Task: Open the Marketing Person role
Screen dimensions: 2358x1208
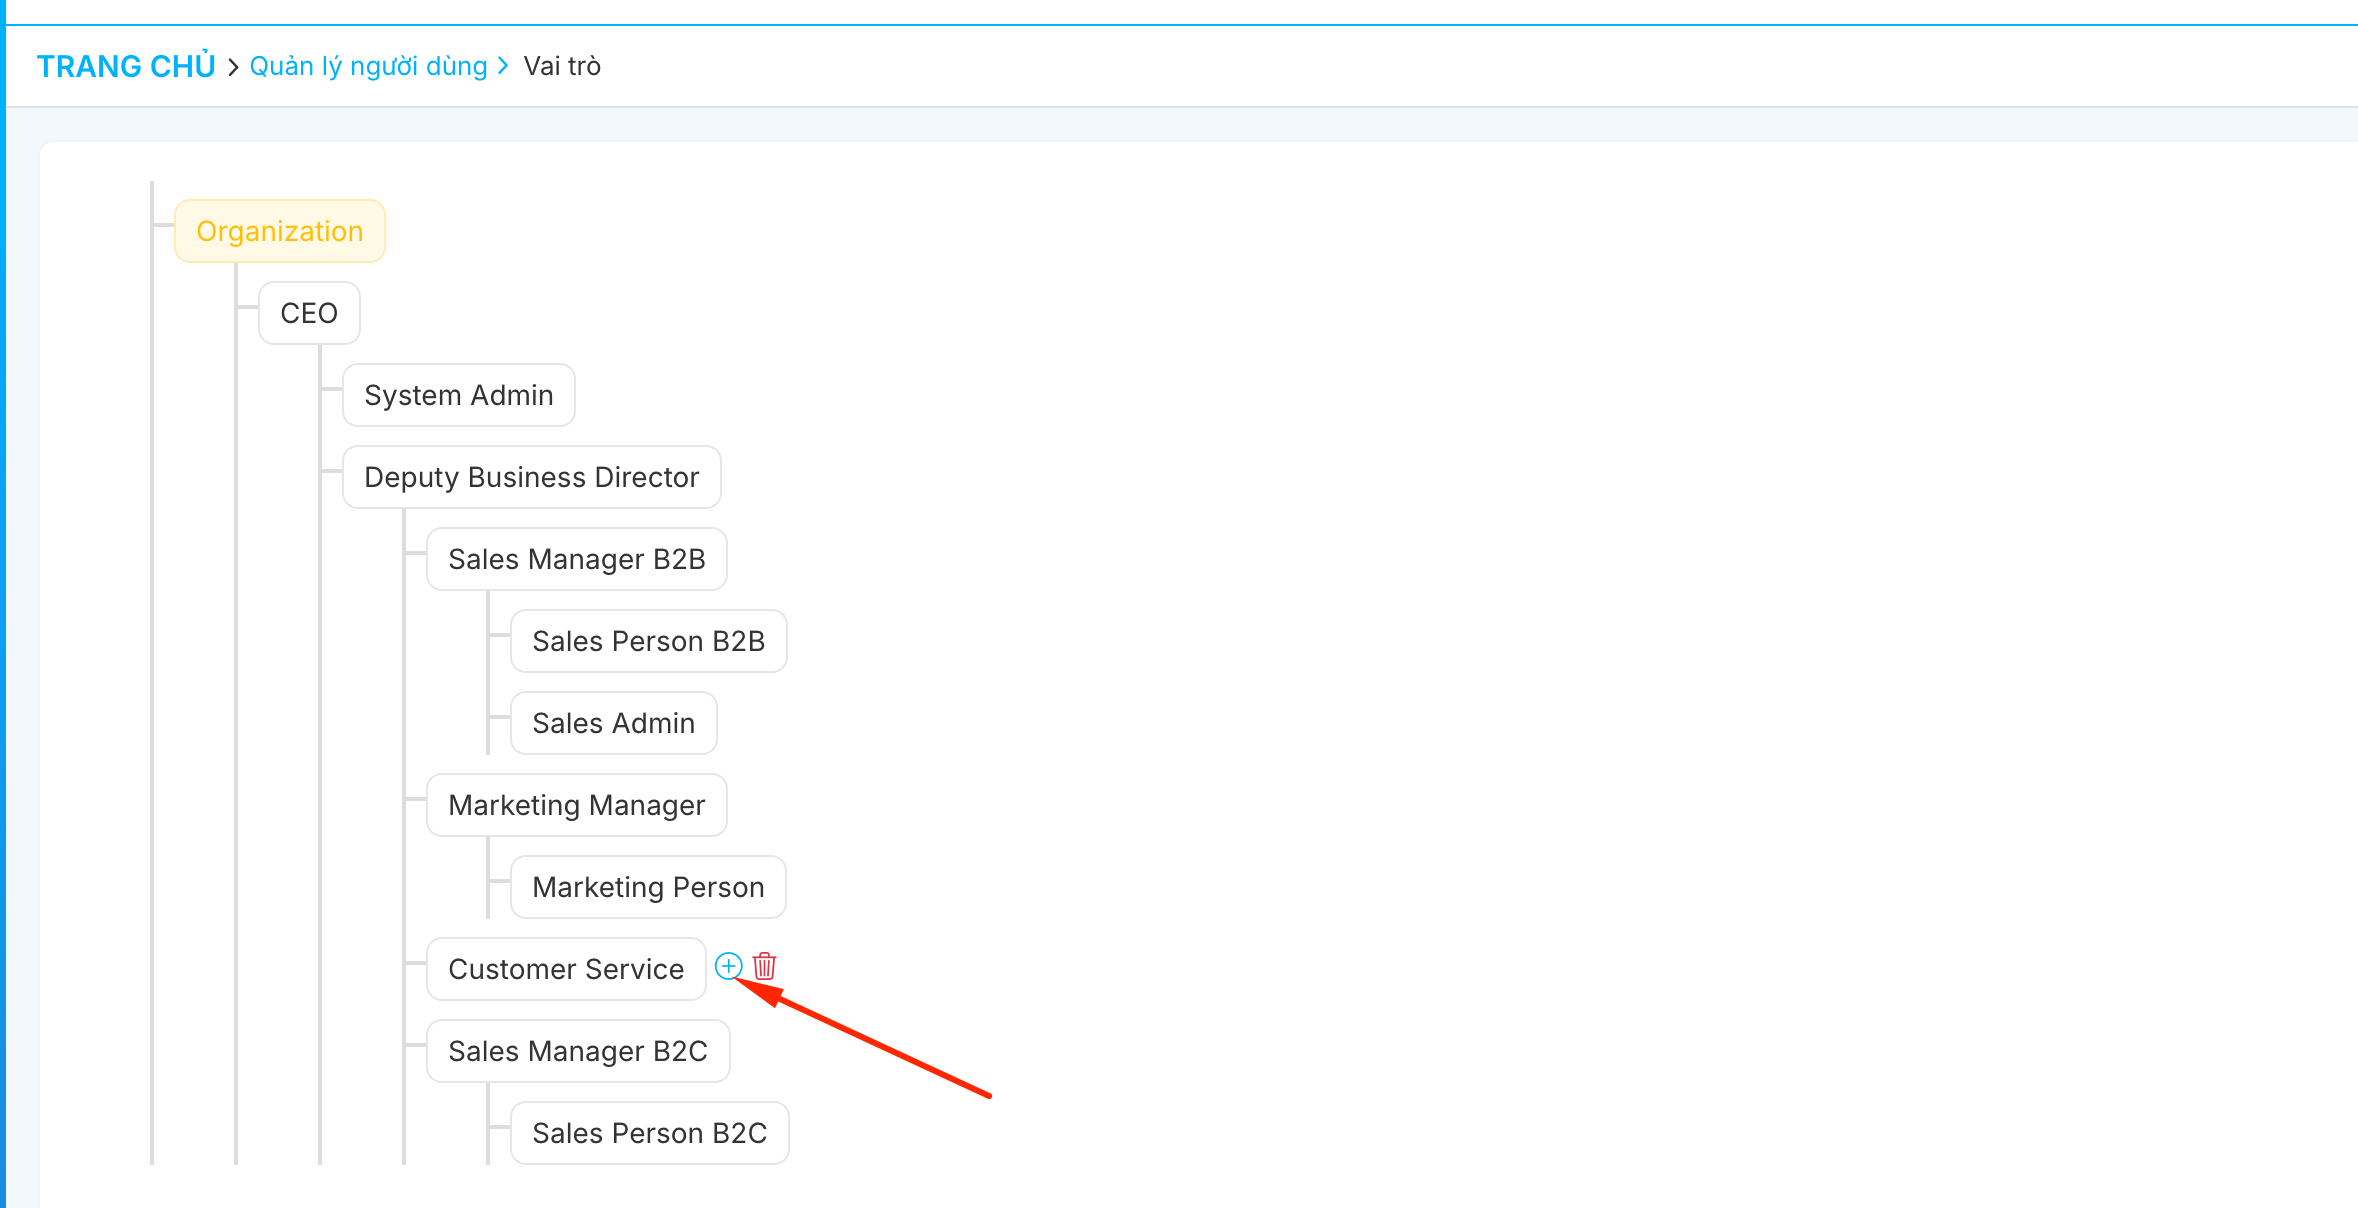Action: tap(648, 887)
